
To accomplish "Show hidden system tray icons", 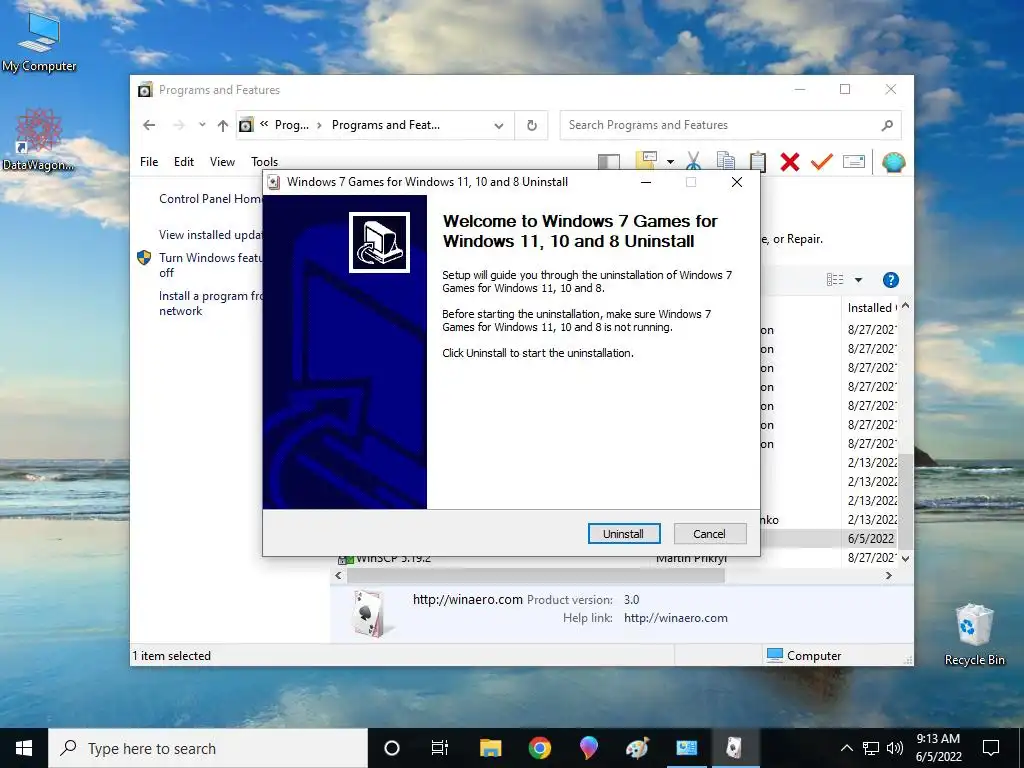I will click(846, 748).
